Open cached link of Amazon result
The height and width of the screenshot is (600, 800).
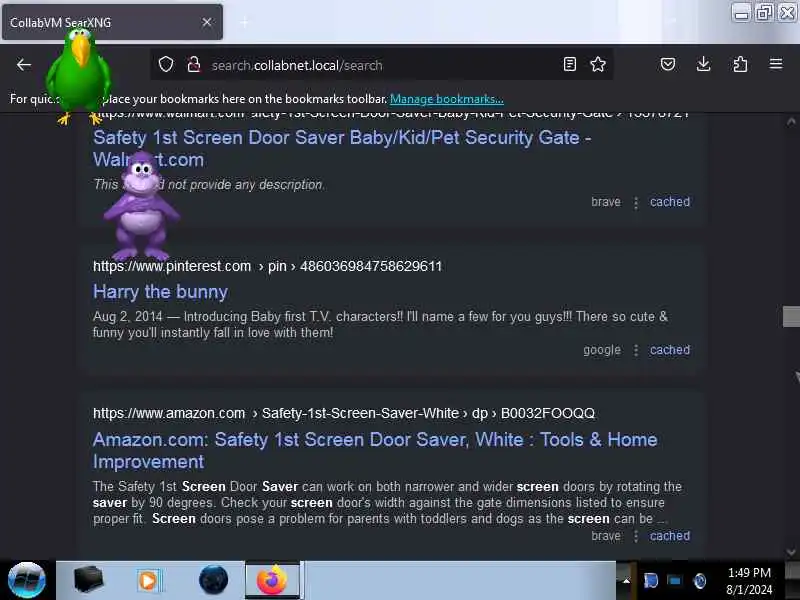tap(669, 536)
